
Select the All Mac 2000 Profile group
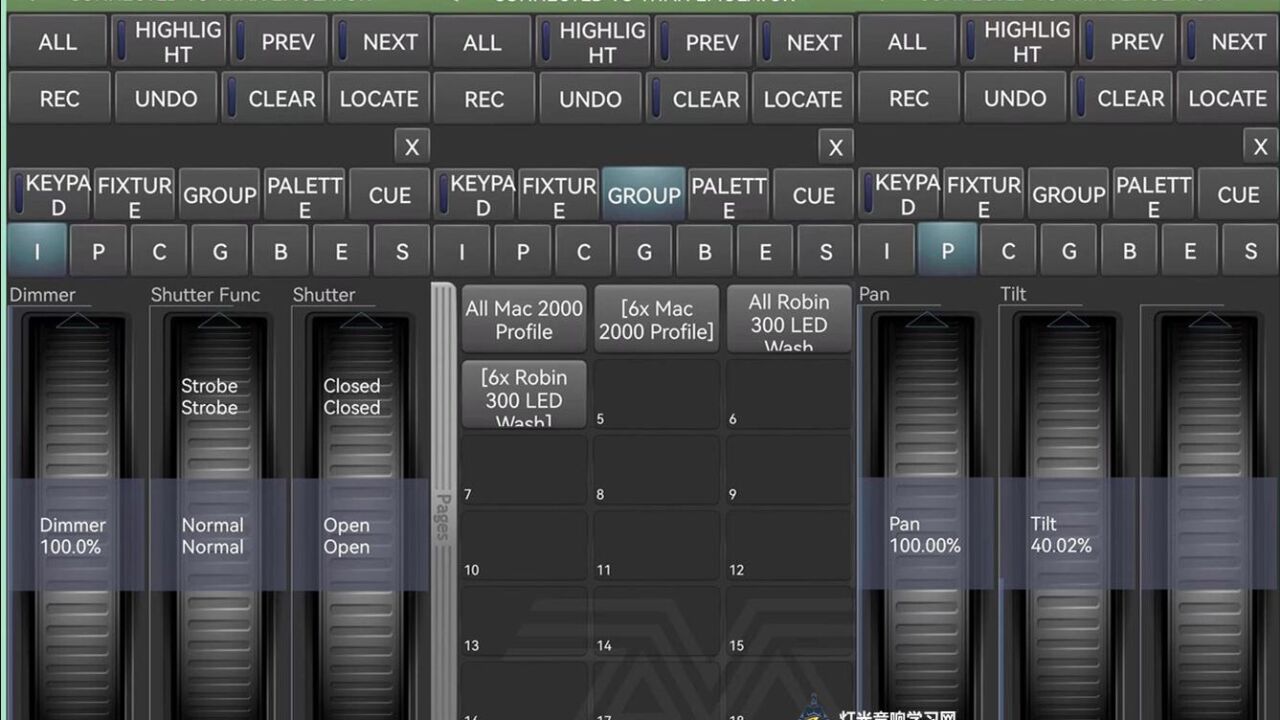(524, 319)
